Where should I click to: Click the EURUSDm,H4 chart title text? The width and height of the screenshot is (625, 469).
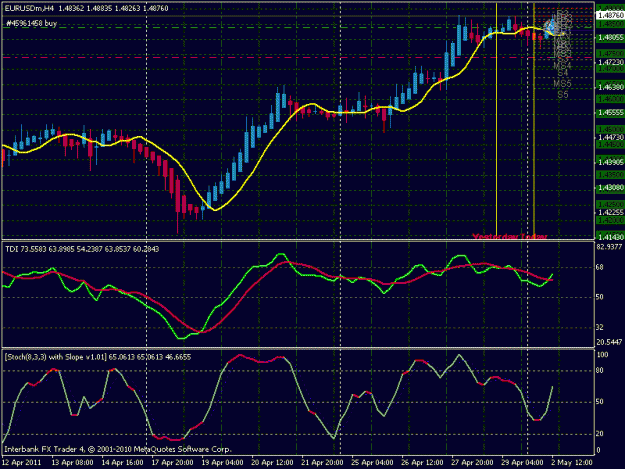click(29, 8)
